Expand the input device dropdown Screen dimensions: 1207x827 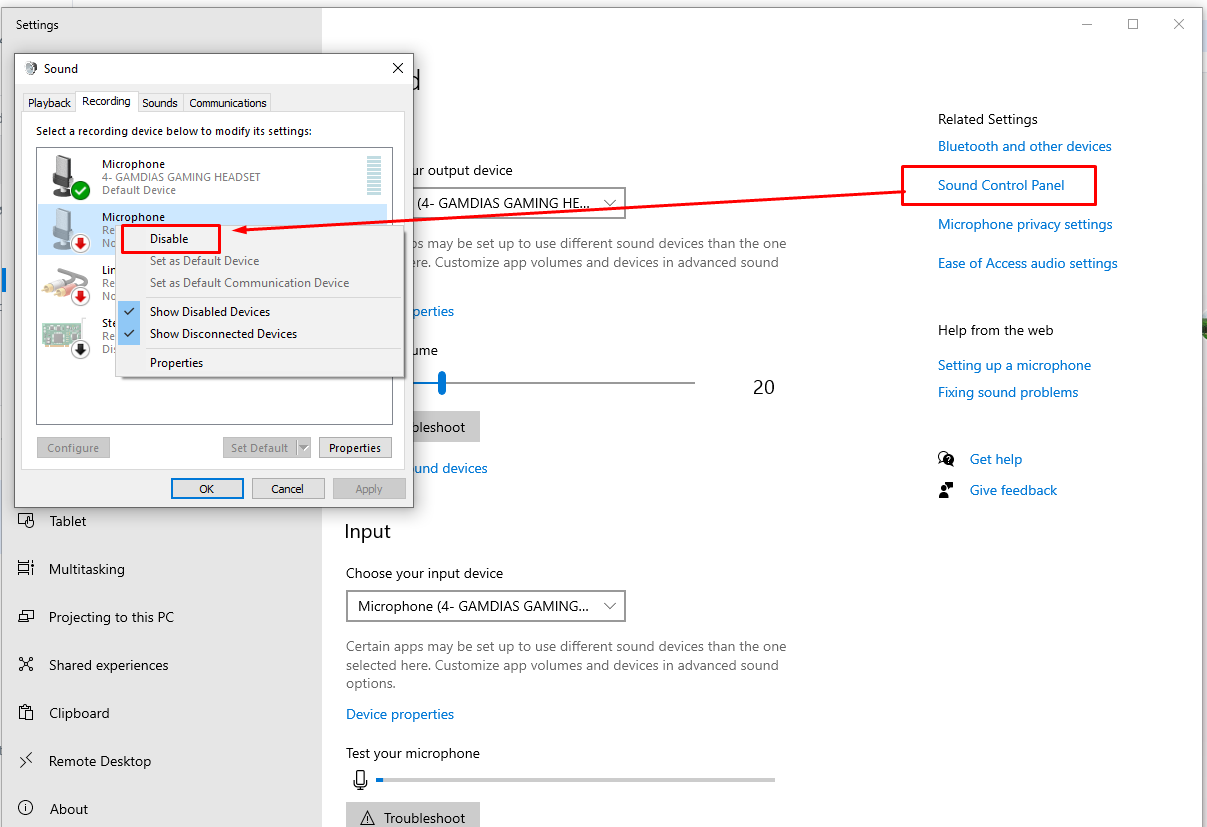(x=485, y=606)
